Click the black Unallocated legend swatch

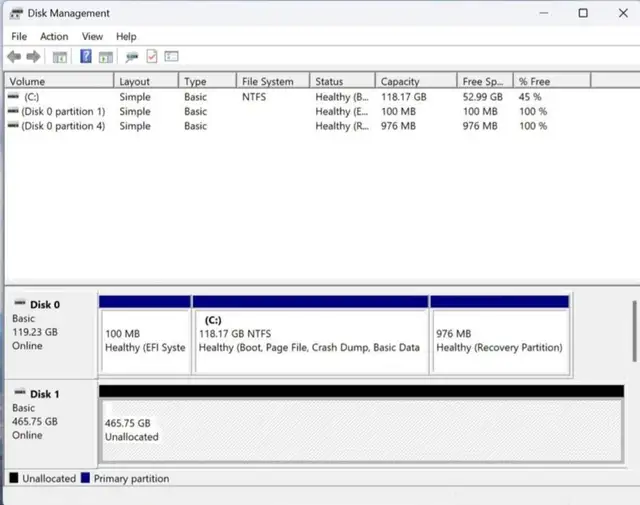coord(14,478)
